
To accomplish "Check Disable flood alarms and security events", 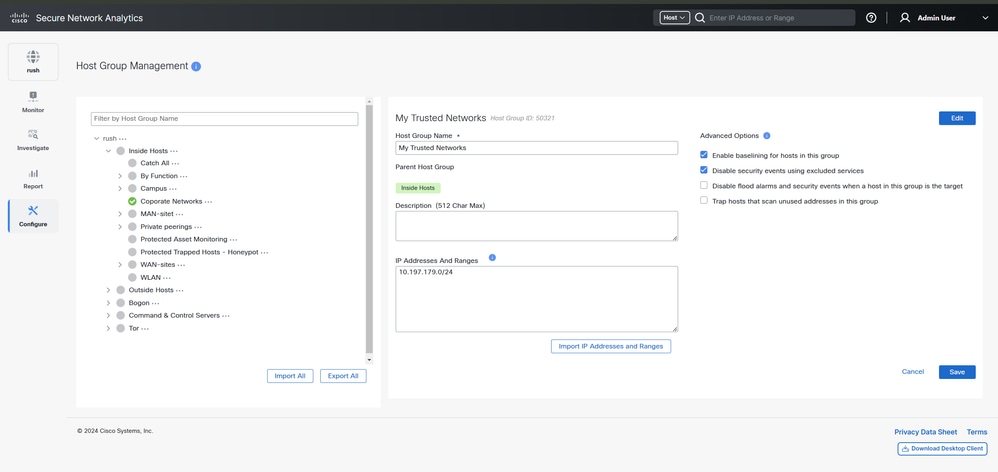I will point(704,185).
